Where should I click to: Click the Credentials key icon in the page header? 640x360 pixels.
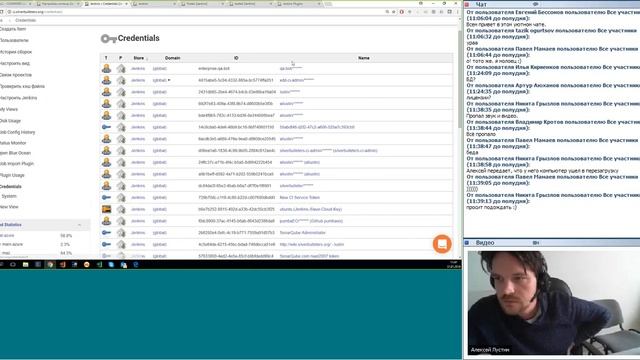(x=108, y=39)
